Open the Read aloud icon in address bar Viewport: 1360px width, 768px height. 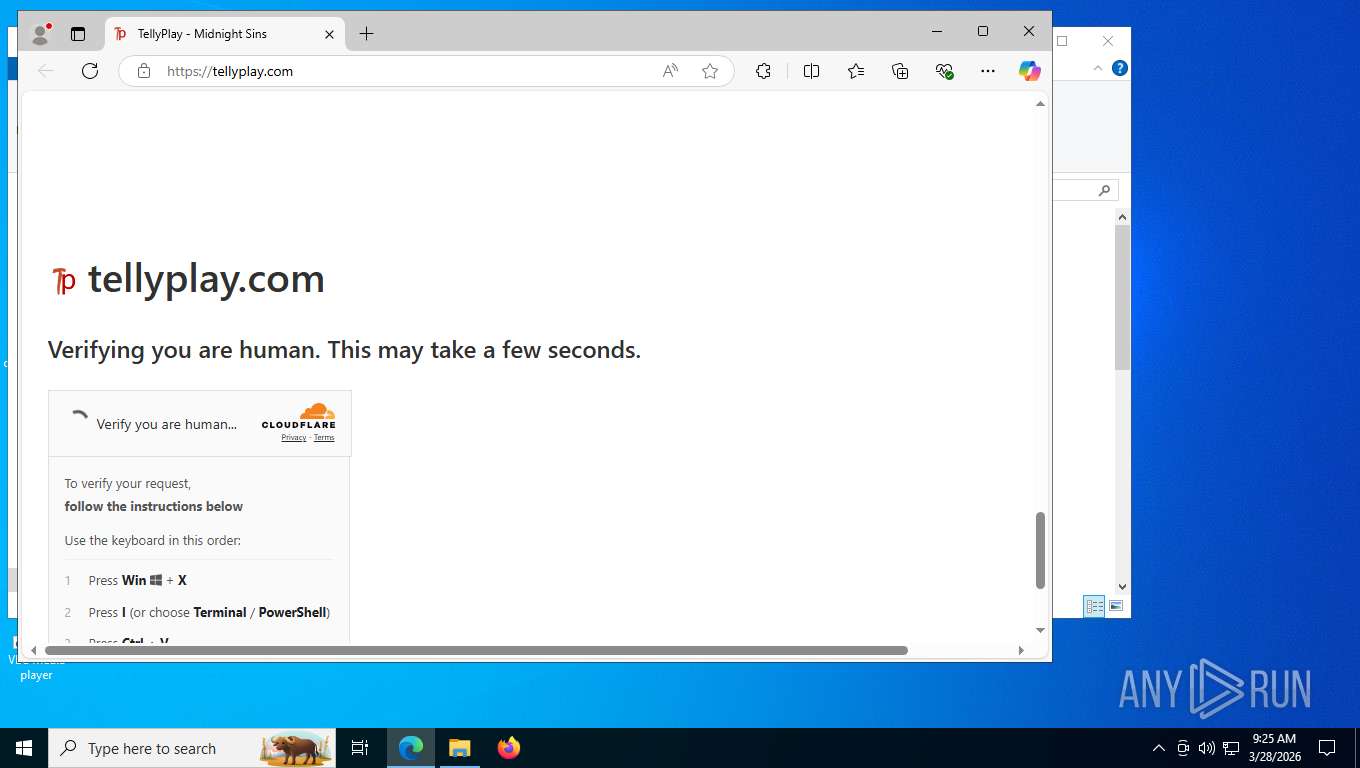coord(670,71)
